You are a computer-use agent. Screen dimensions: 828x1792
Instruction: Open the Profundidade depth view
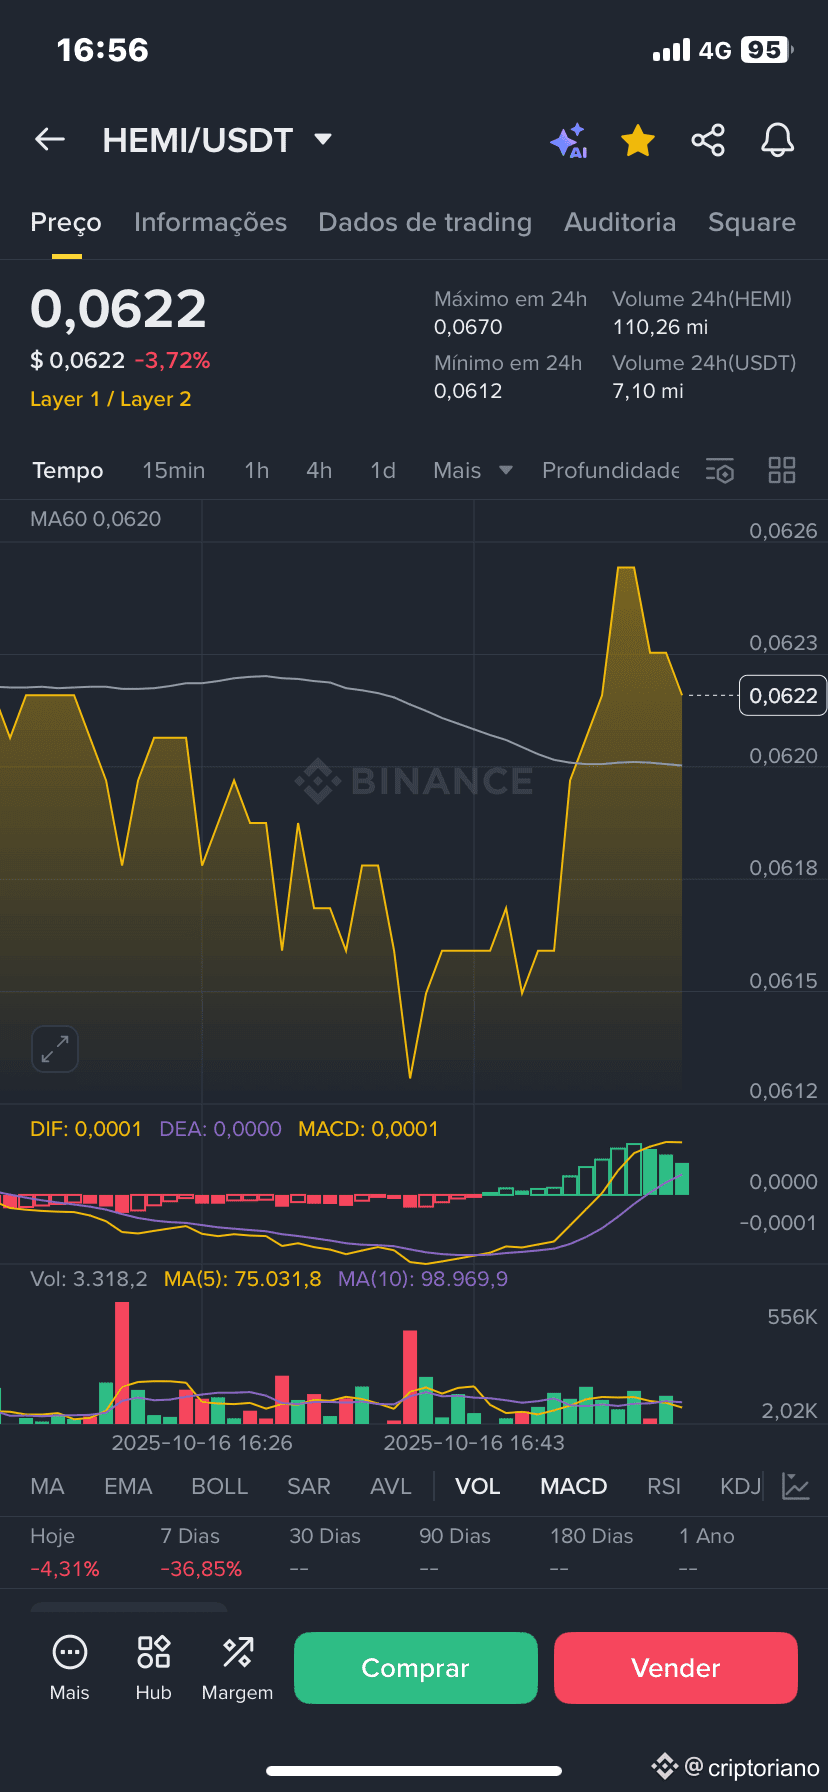(x=610, y=470)
